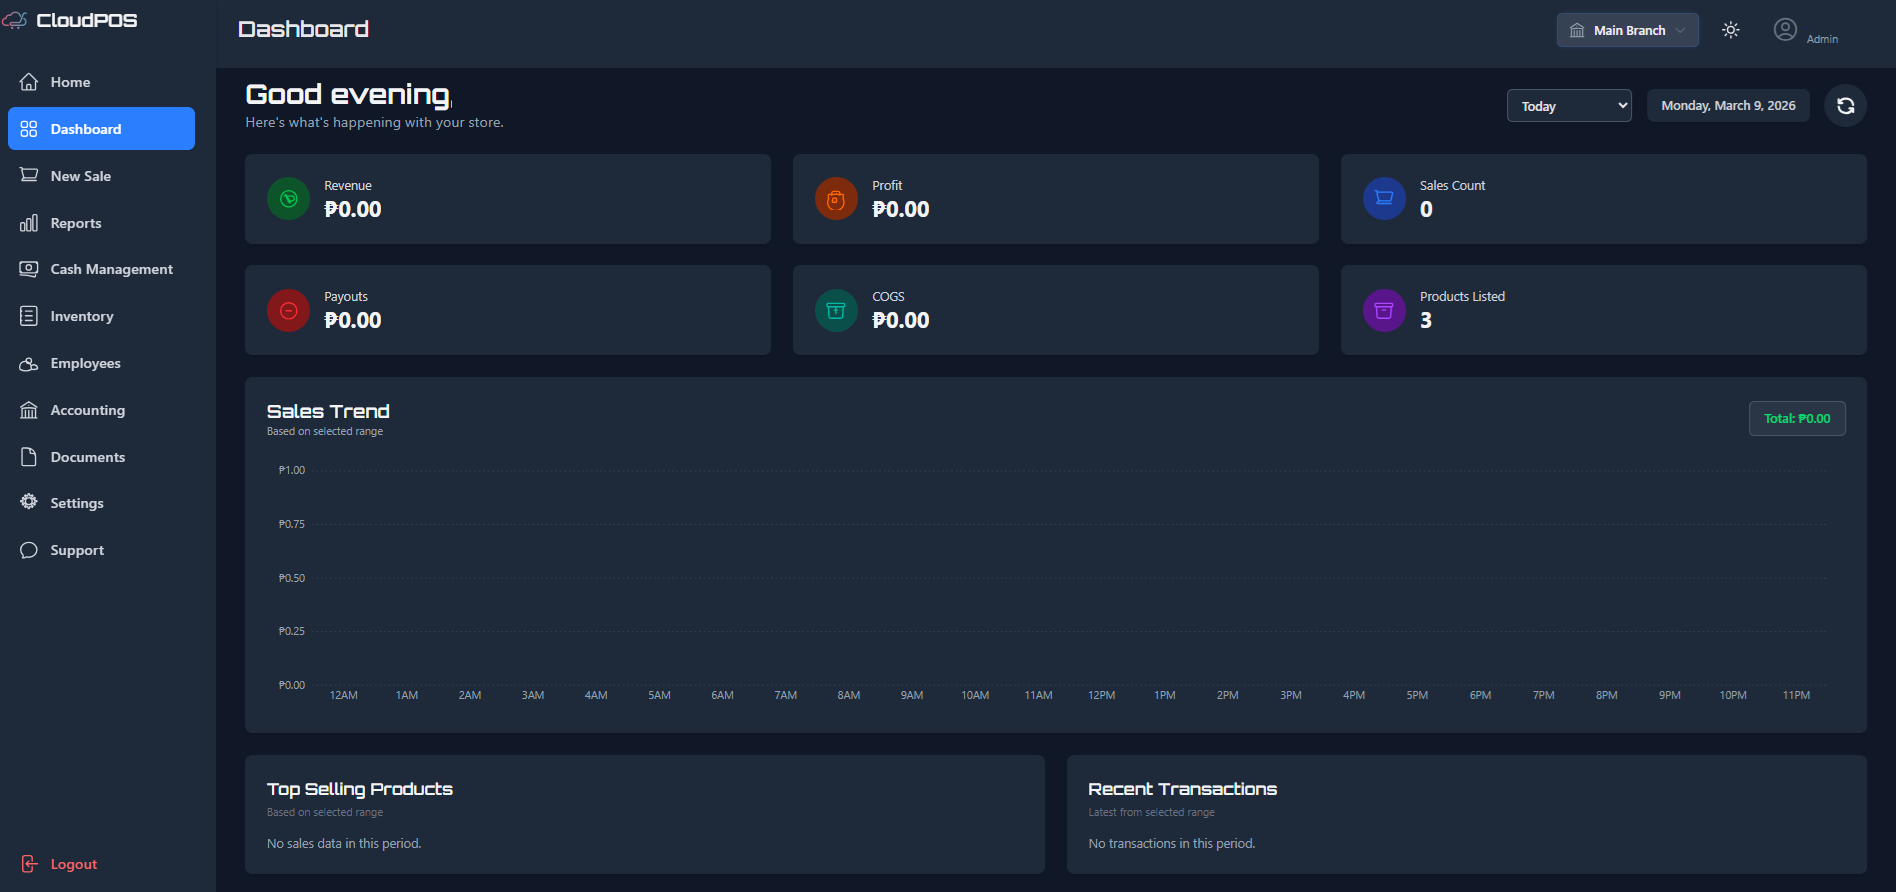Image resolution: width=1896 pixels, height=892 pixels.
Task: Click the 12PM label on chart axis
Action: click(x=1101, y=695)
